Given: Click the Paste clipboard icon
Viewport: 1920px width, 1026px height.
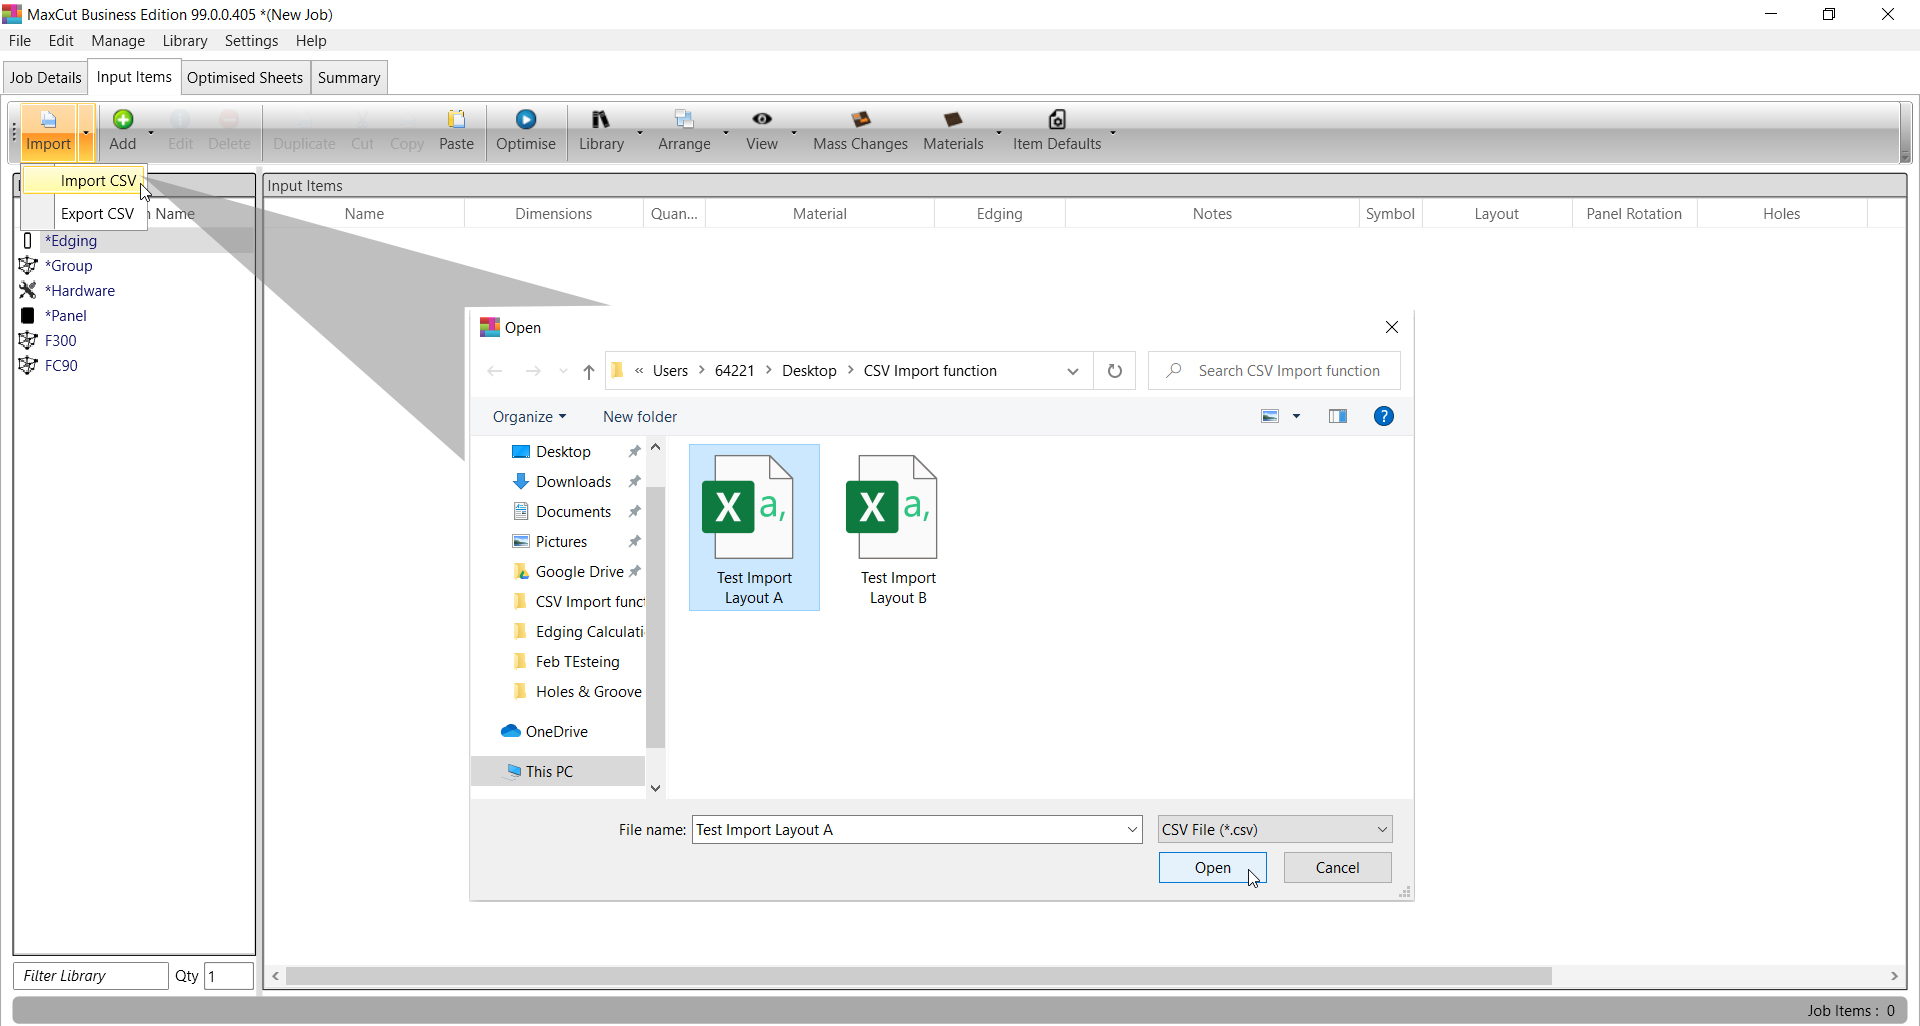Looking at the screenshot, I should tap(456, 120).
